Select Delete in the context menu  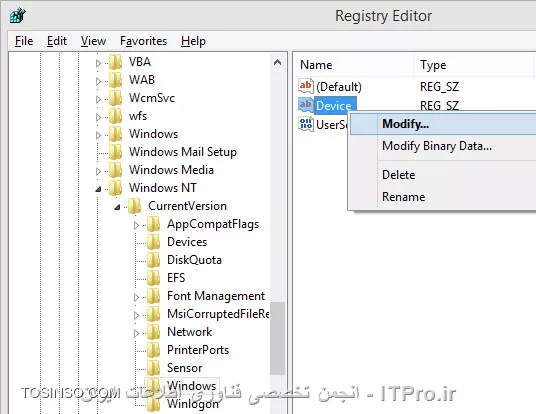coord(443,175)
